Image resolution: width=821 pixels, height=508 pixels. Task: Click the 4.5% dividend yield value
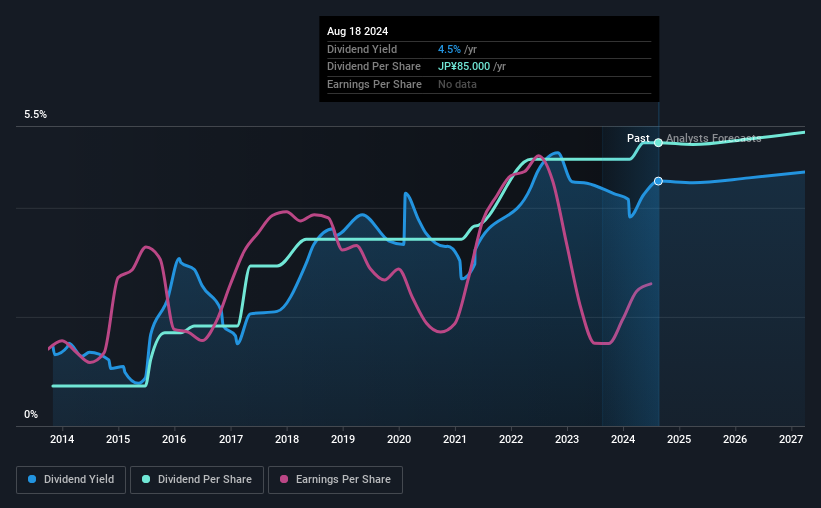(x=449, y=49)
